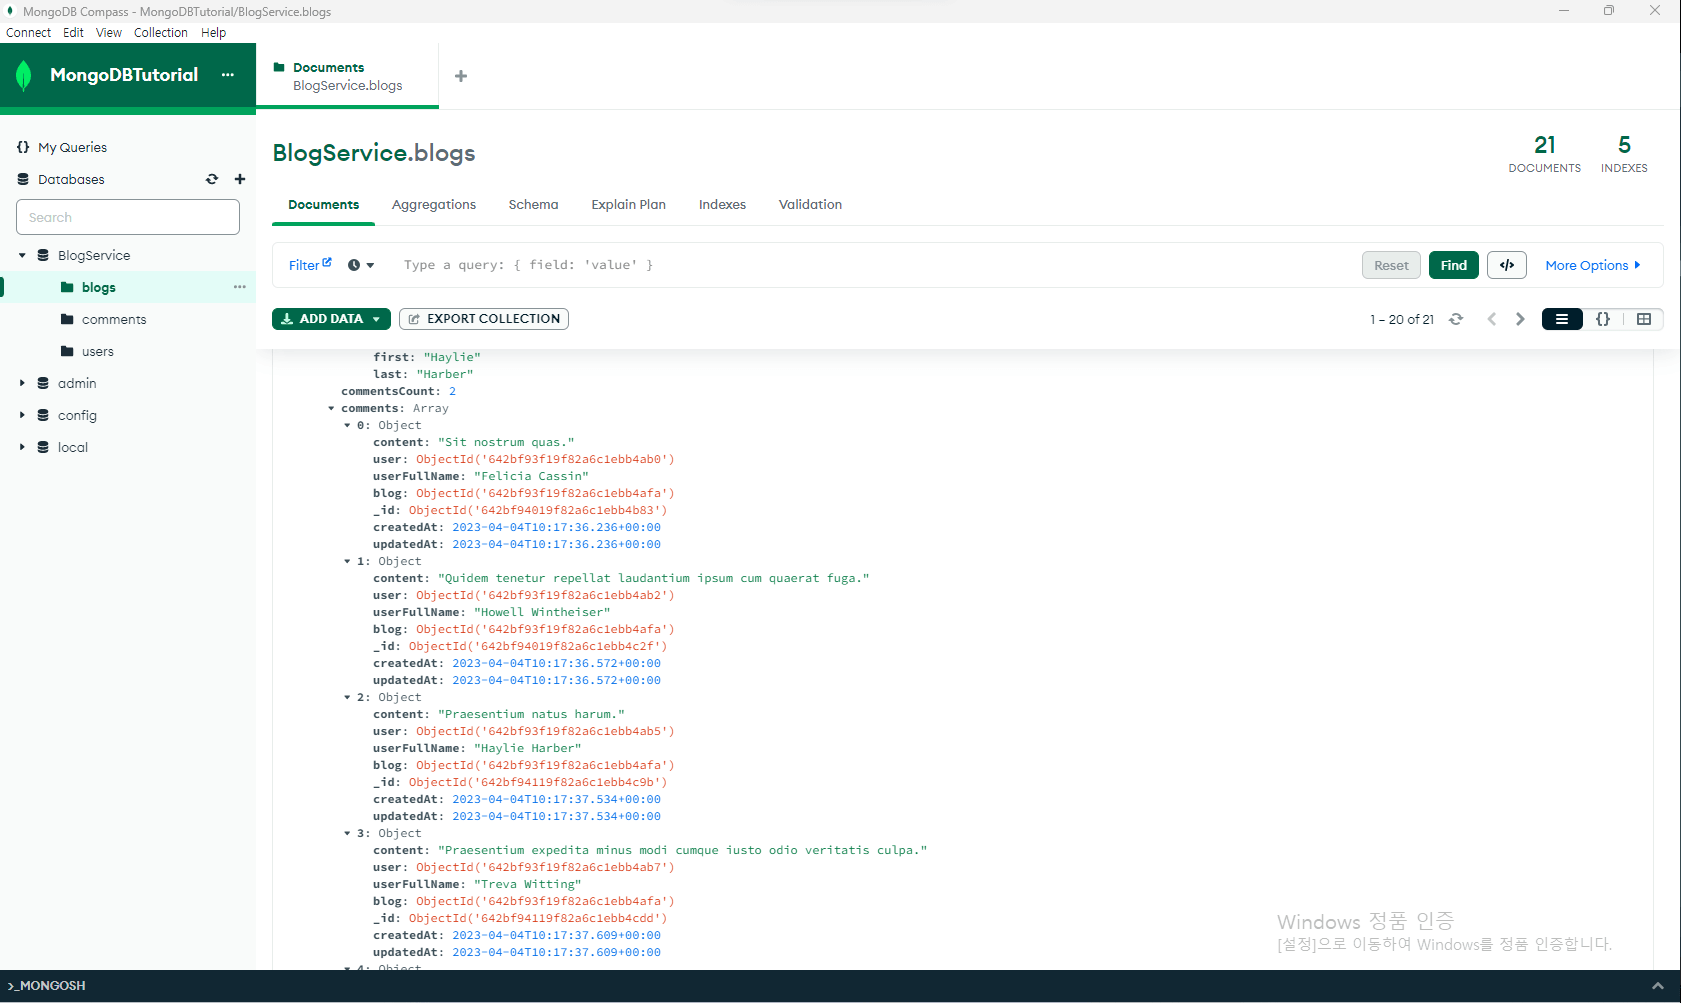Click the "Sit nostrum quas." content value

pyautogui.click(x=506, y=442)
